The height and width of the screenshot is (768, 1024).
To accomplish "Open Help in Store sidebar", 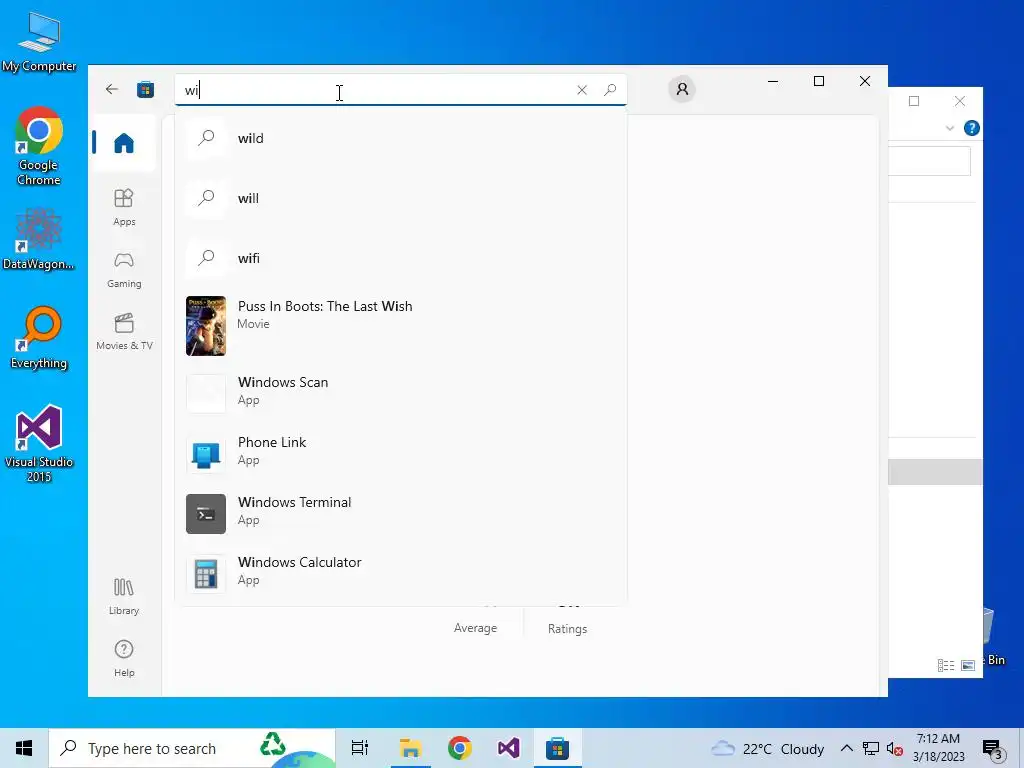I will coord(124,658).
